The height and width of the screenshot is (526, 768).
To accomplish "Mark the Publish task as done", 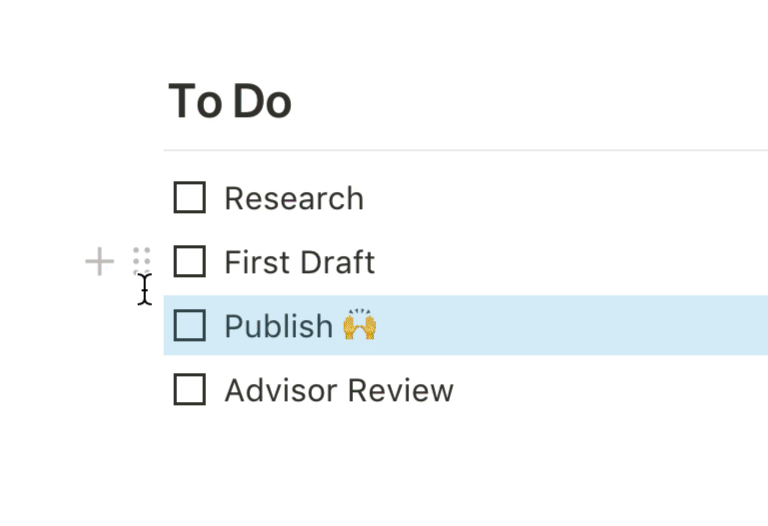I will pyautogui.click(x=190, y=326).
